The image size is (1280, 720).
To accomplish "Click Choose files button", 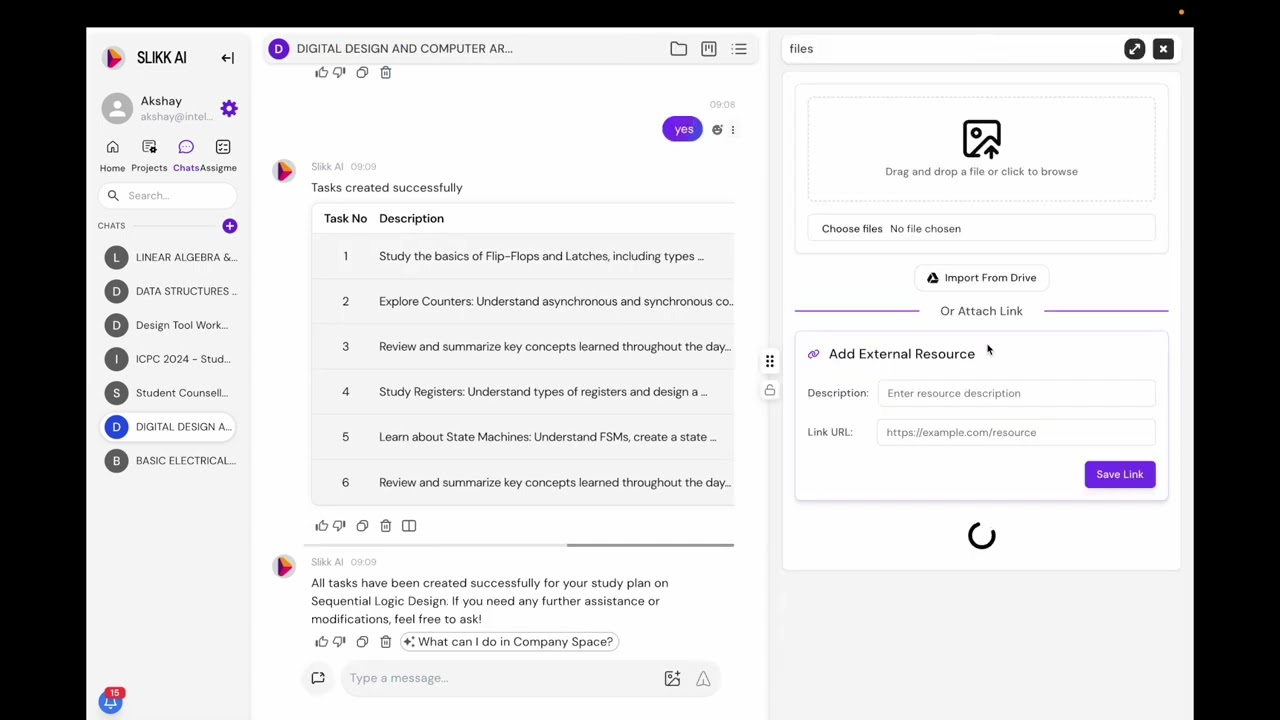I will click(x=852, y=229).
